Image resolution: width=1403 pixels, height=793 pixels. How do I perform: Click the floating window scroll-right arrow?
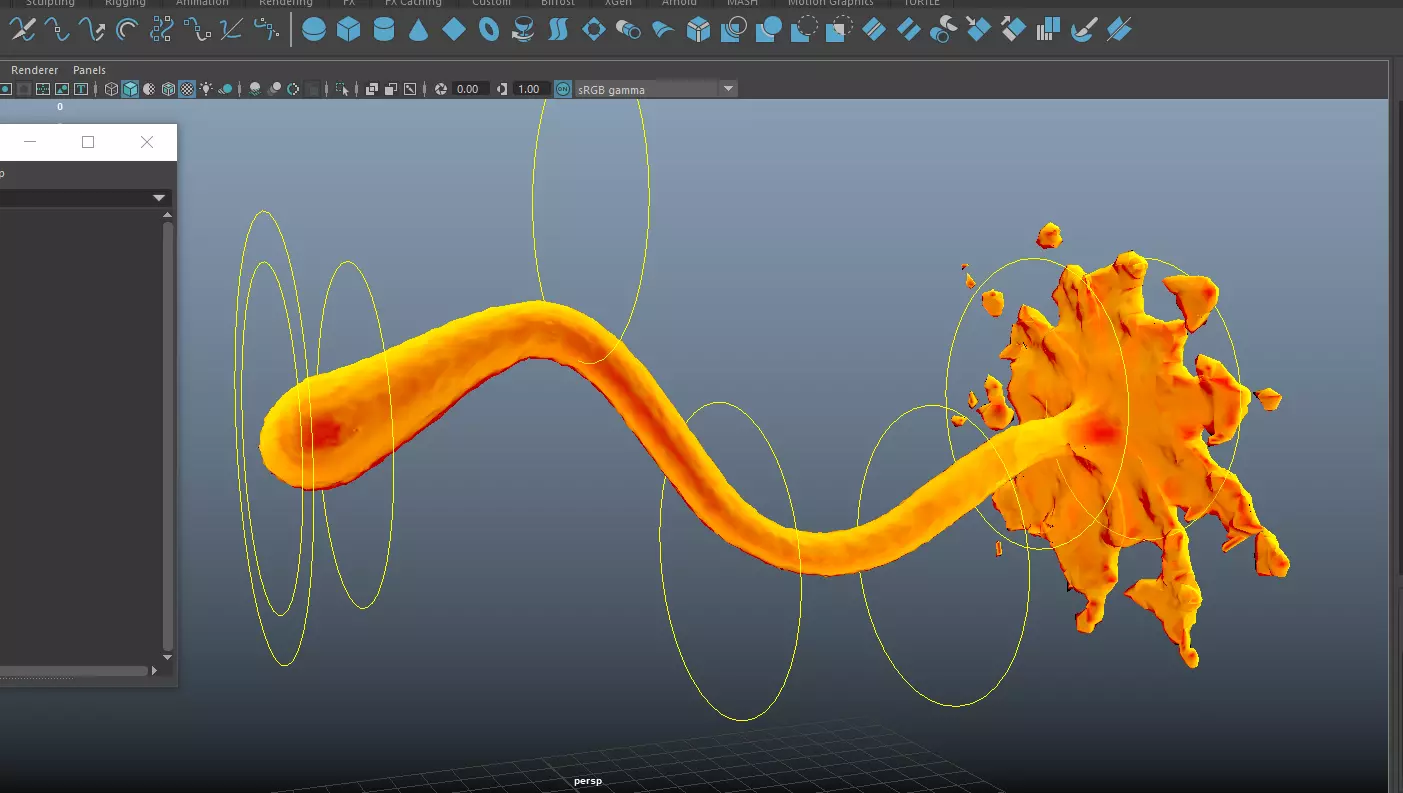tap(154, 671)
